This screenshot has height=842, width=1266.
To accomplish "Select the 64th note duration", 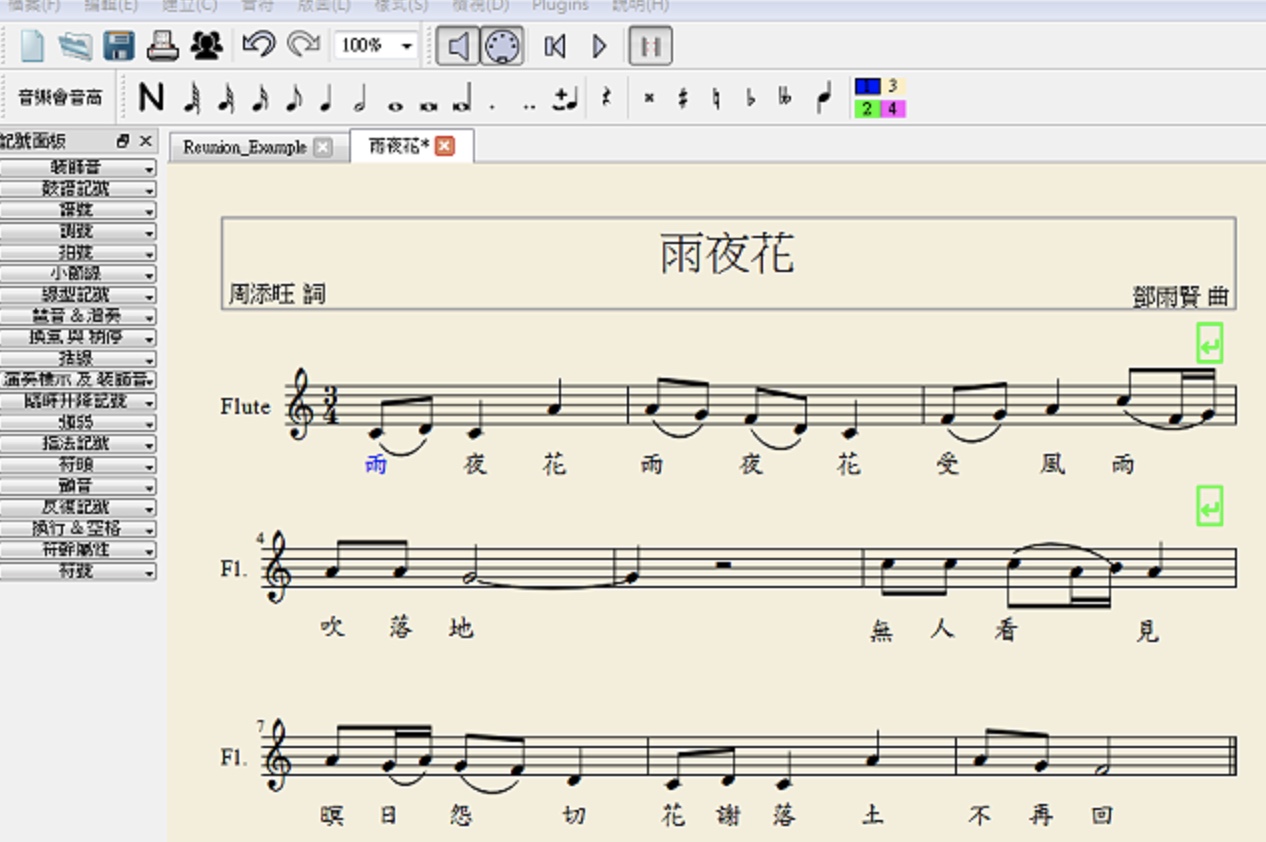I will 192,98.
